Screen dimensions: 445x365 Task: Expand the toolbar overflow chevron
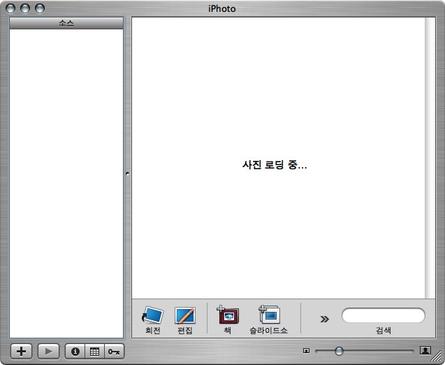point(324,319)
